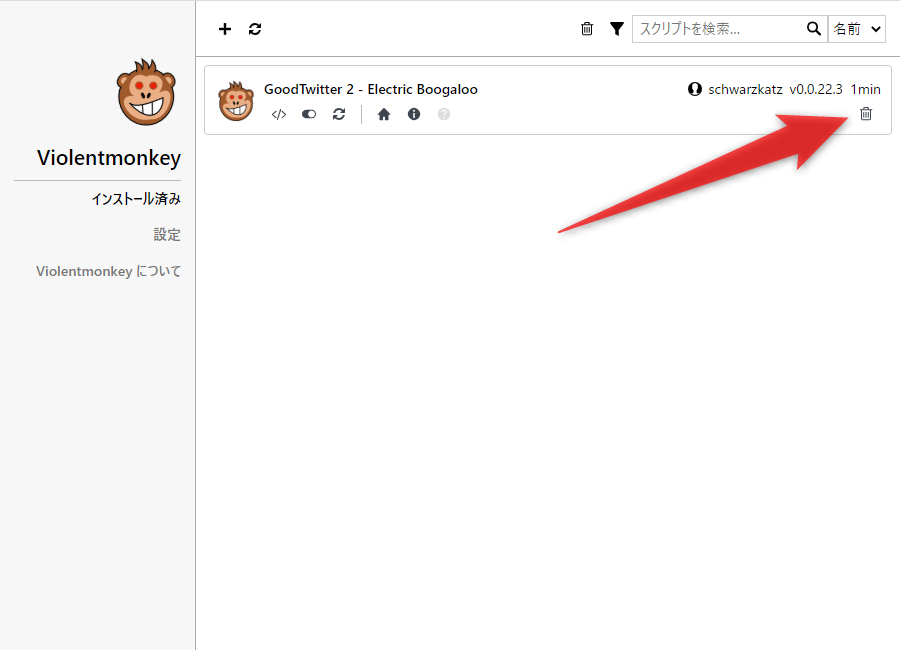Click the Violentmonkey logo in sidebar

(x=146, y=92)
